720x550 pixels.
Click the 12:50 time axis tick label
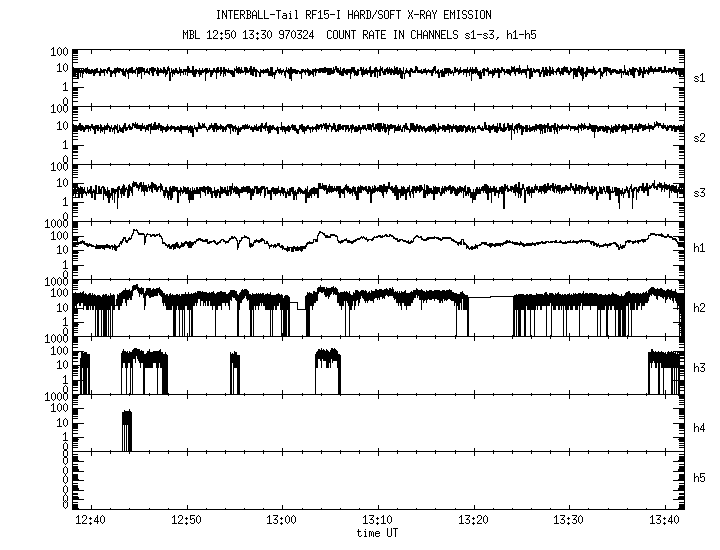[x=186, y=520]
